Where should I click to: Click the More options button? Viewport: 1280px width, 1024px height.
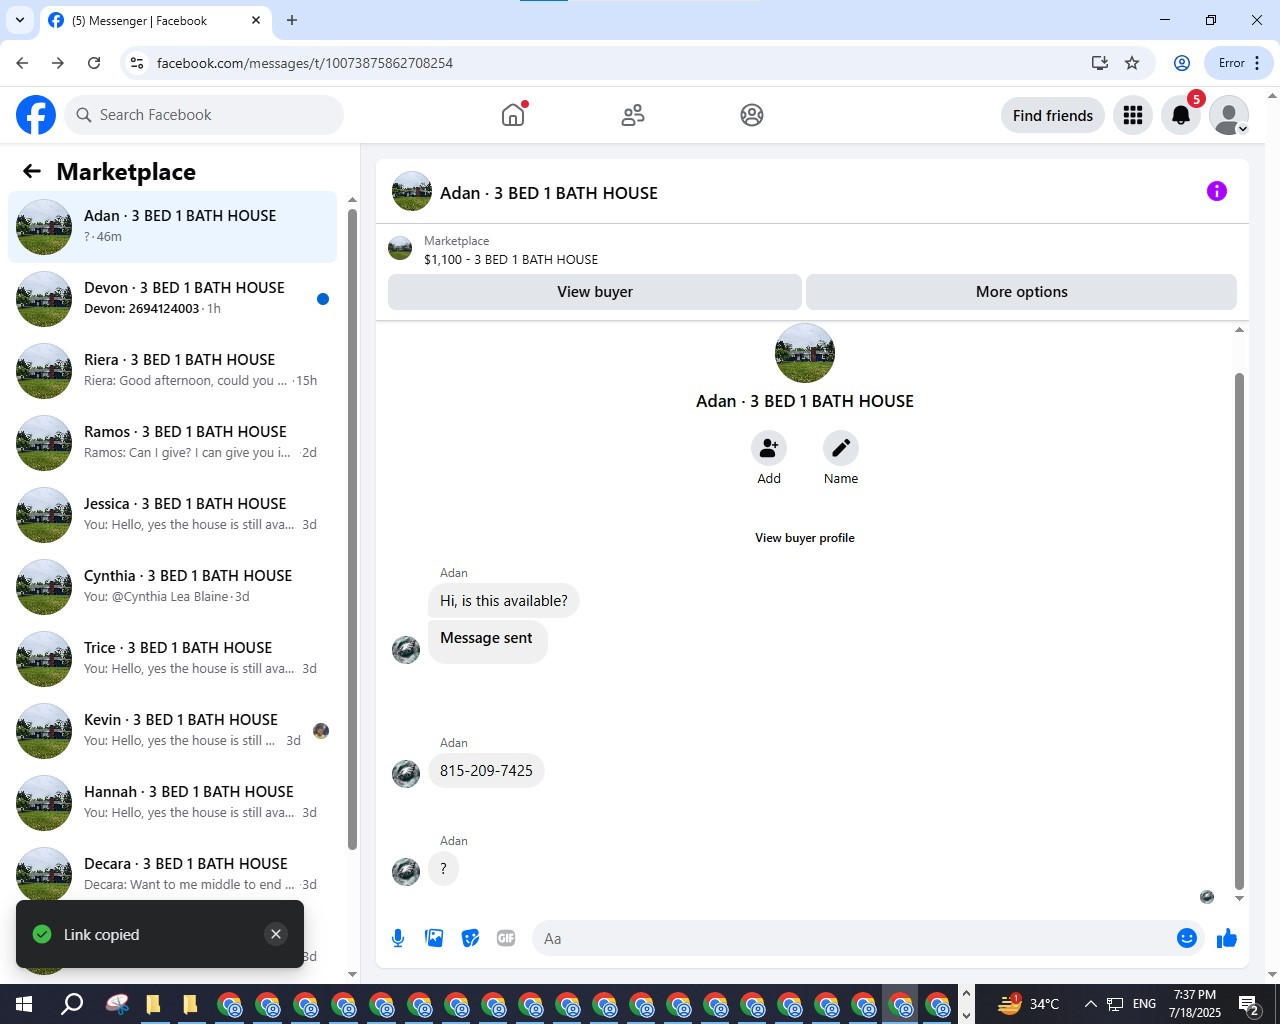[x=1021, y=292]
